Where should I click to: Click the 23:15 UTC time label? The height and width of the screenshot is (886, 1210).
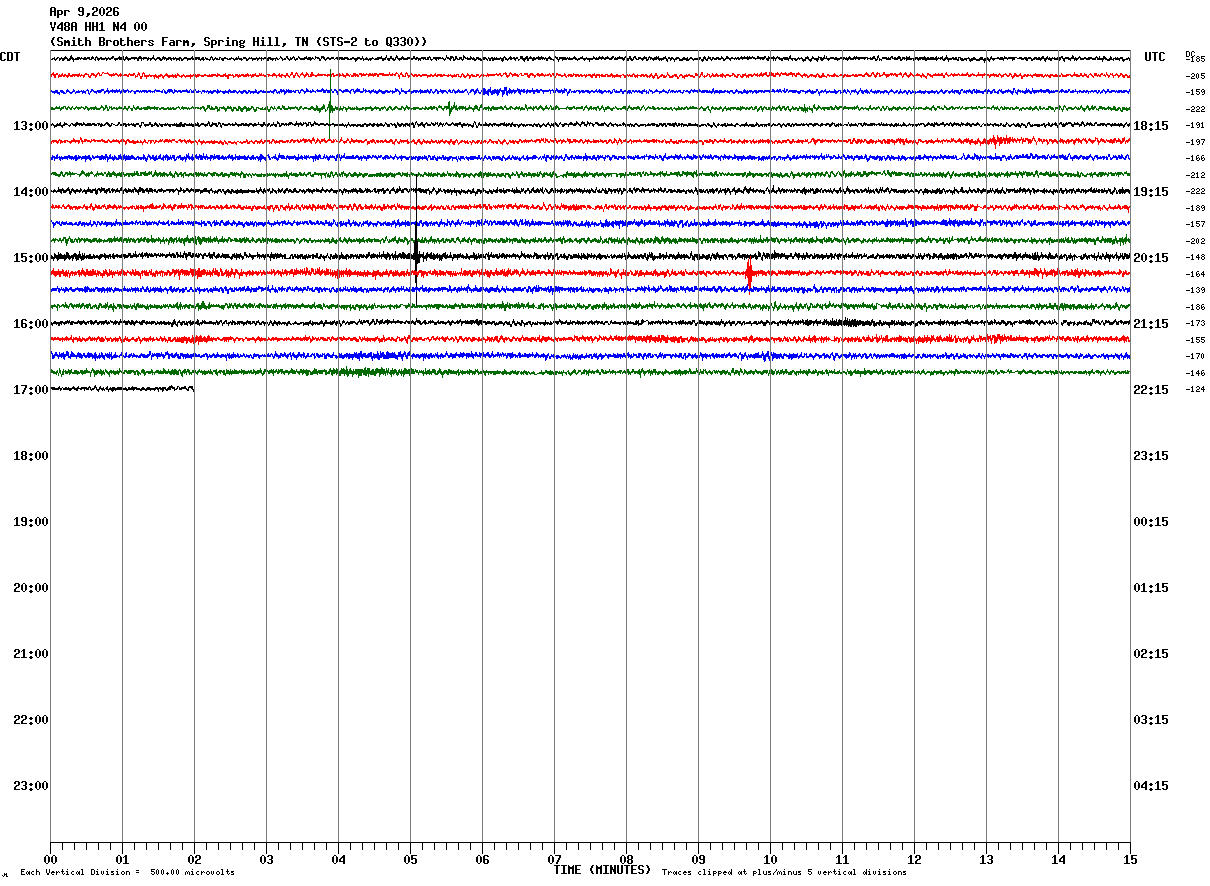[1151, 456]
